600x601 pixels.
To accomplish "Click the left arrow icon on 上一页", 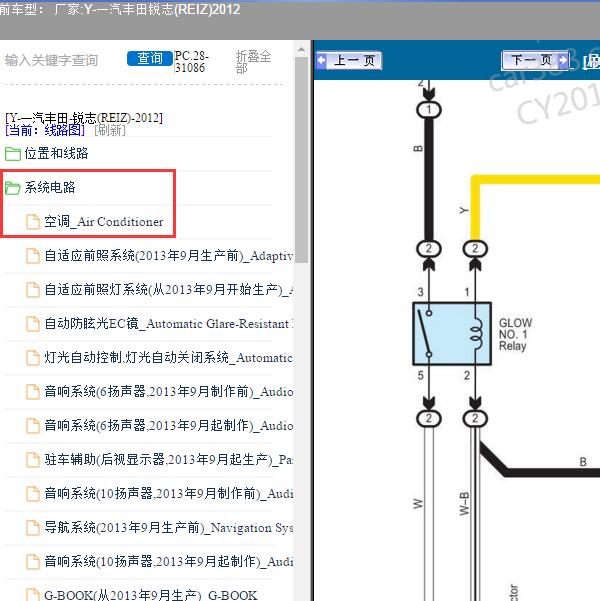I will pos(321,60).
